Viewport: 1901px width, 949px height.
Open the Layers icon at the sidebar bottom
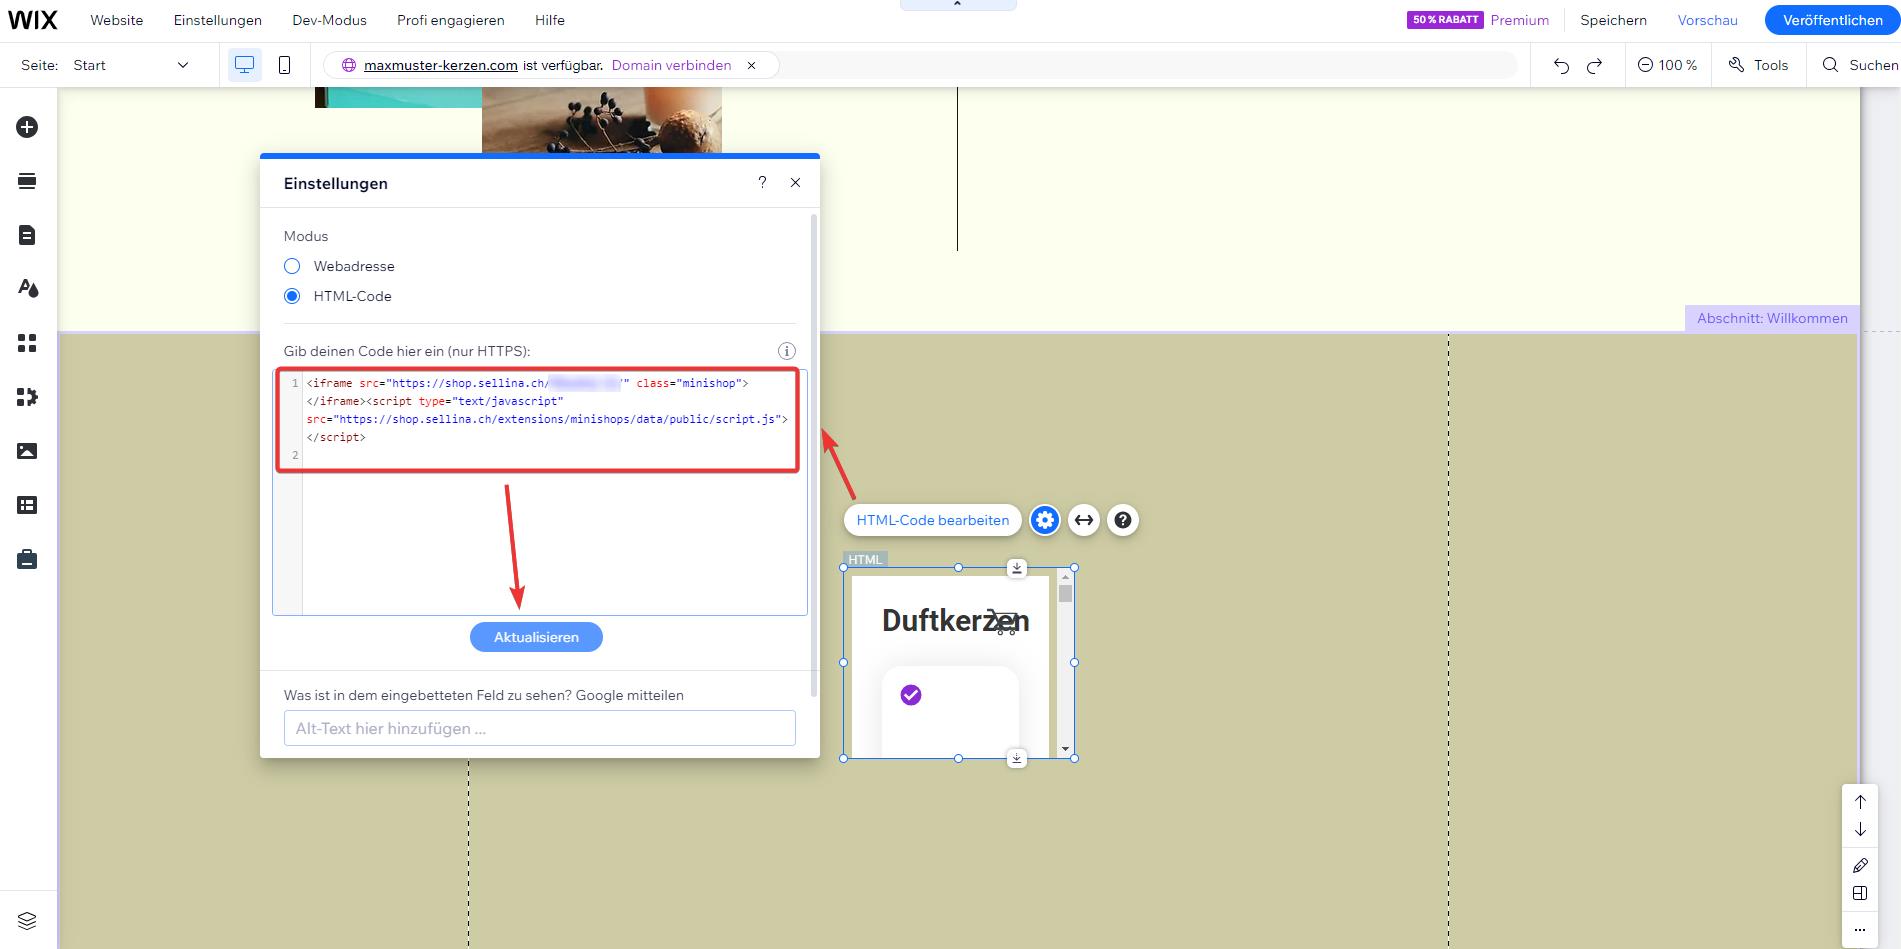[27, 920]
